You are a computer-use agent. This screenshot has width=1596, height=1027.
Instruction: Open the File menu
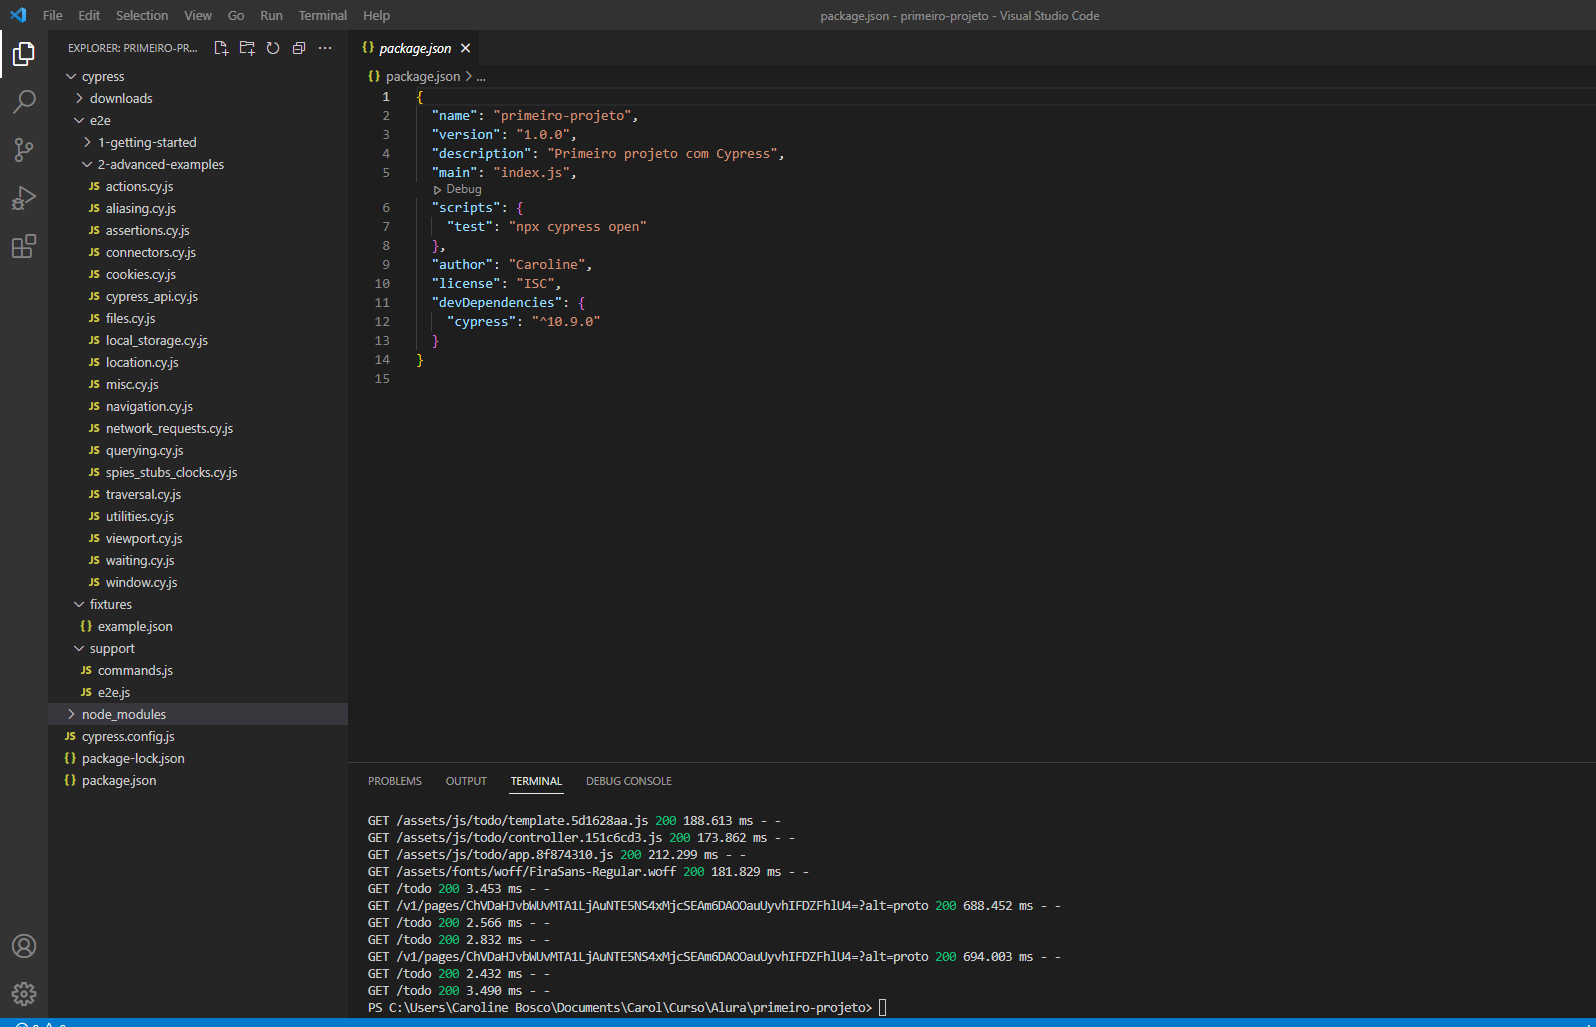53,15
